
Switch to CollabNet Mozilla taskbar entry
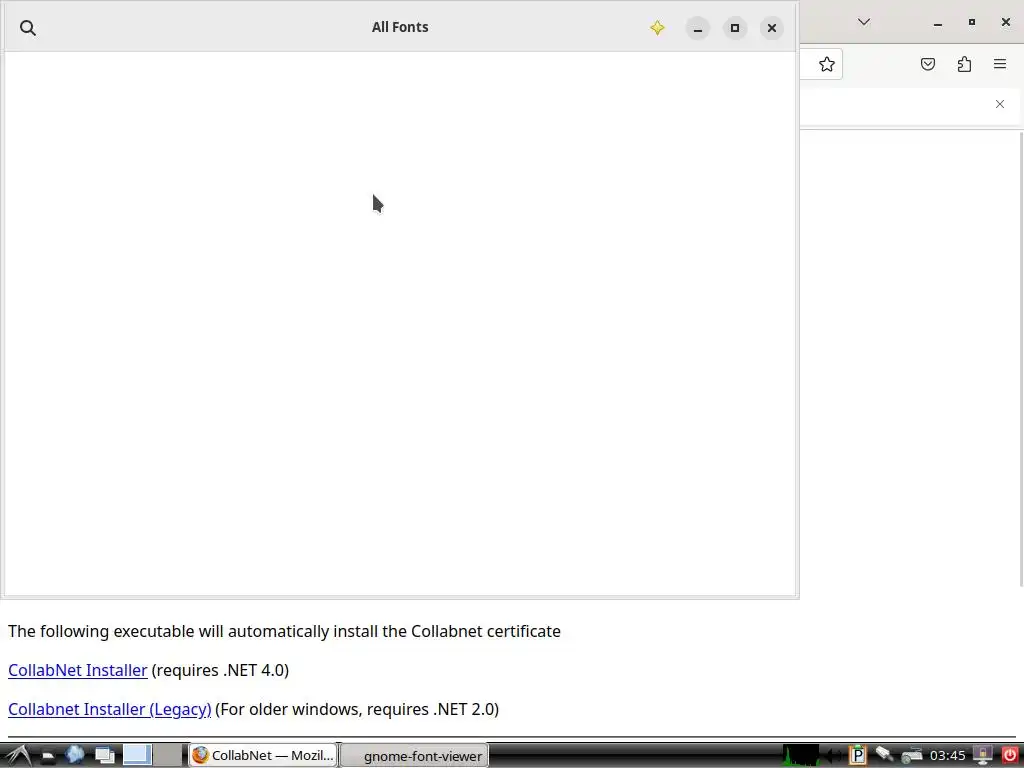(263, 756)
